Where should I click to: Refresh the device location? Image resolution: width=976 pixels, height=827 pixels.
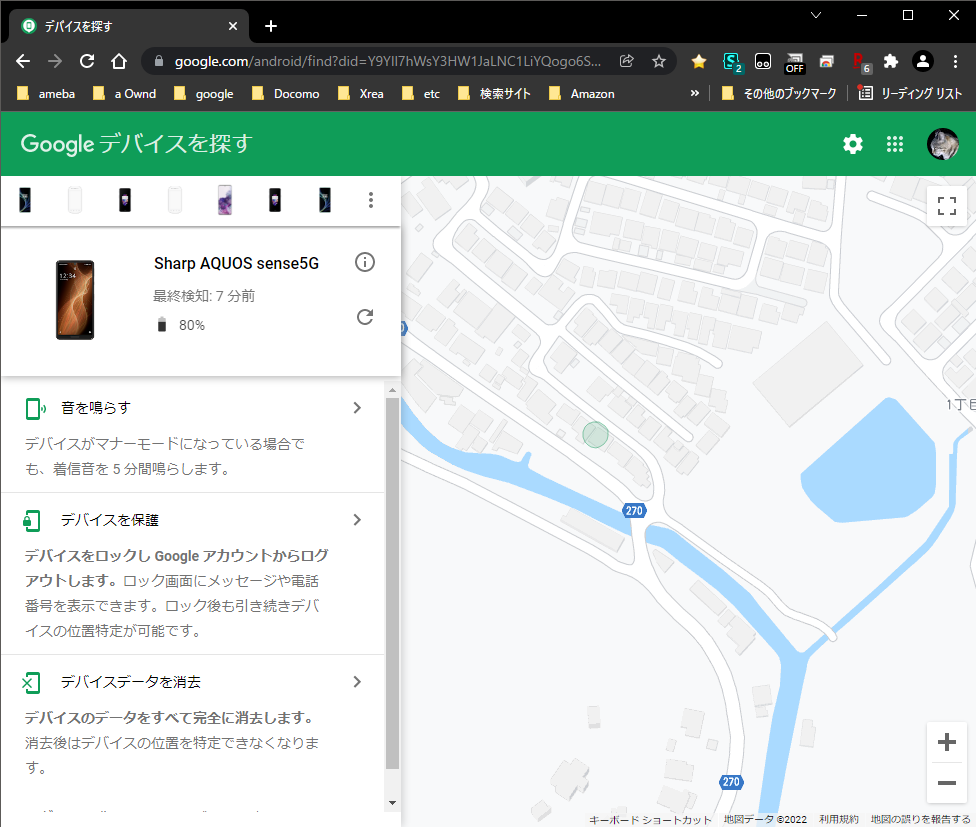pyautogui.click(x=365, y=317)
